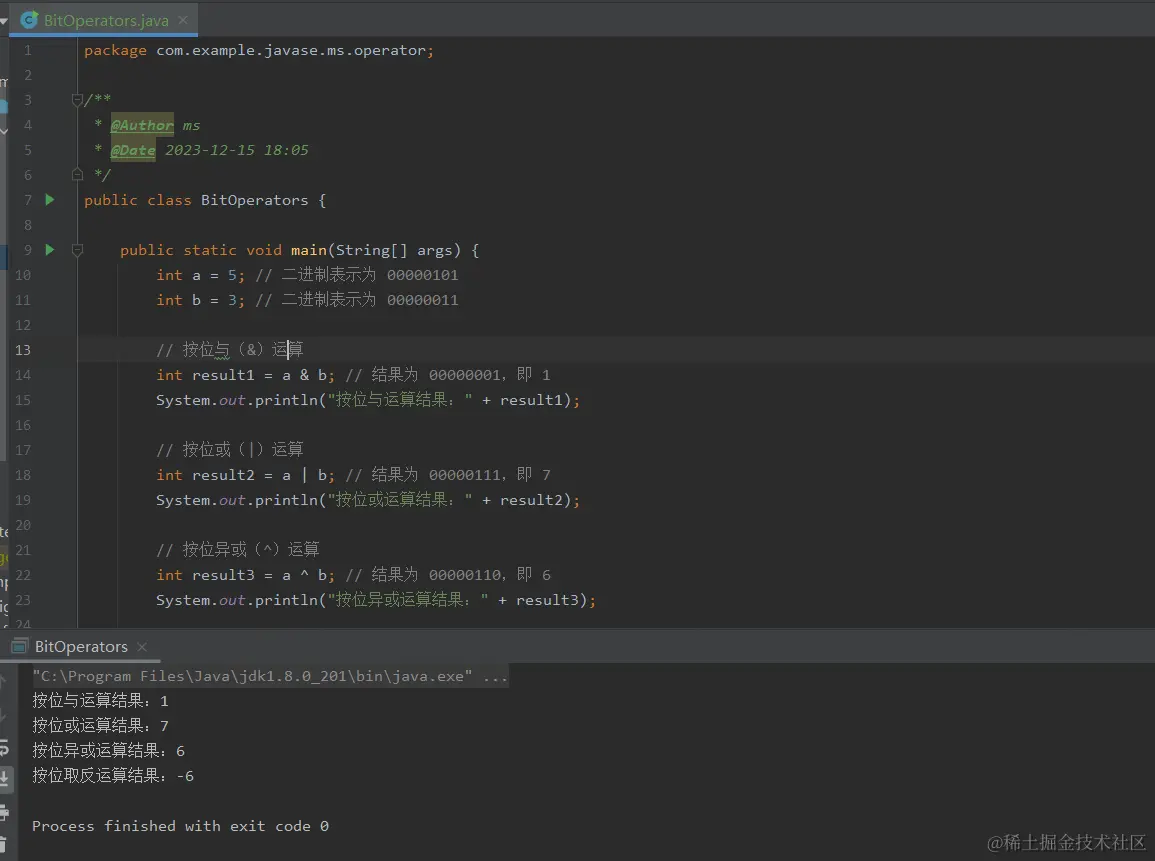Screen dimensions: 1155x861
Task: Click the 'int result2 = a | b;' statement
Action: click(x=245, y=475)
